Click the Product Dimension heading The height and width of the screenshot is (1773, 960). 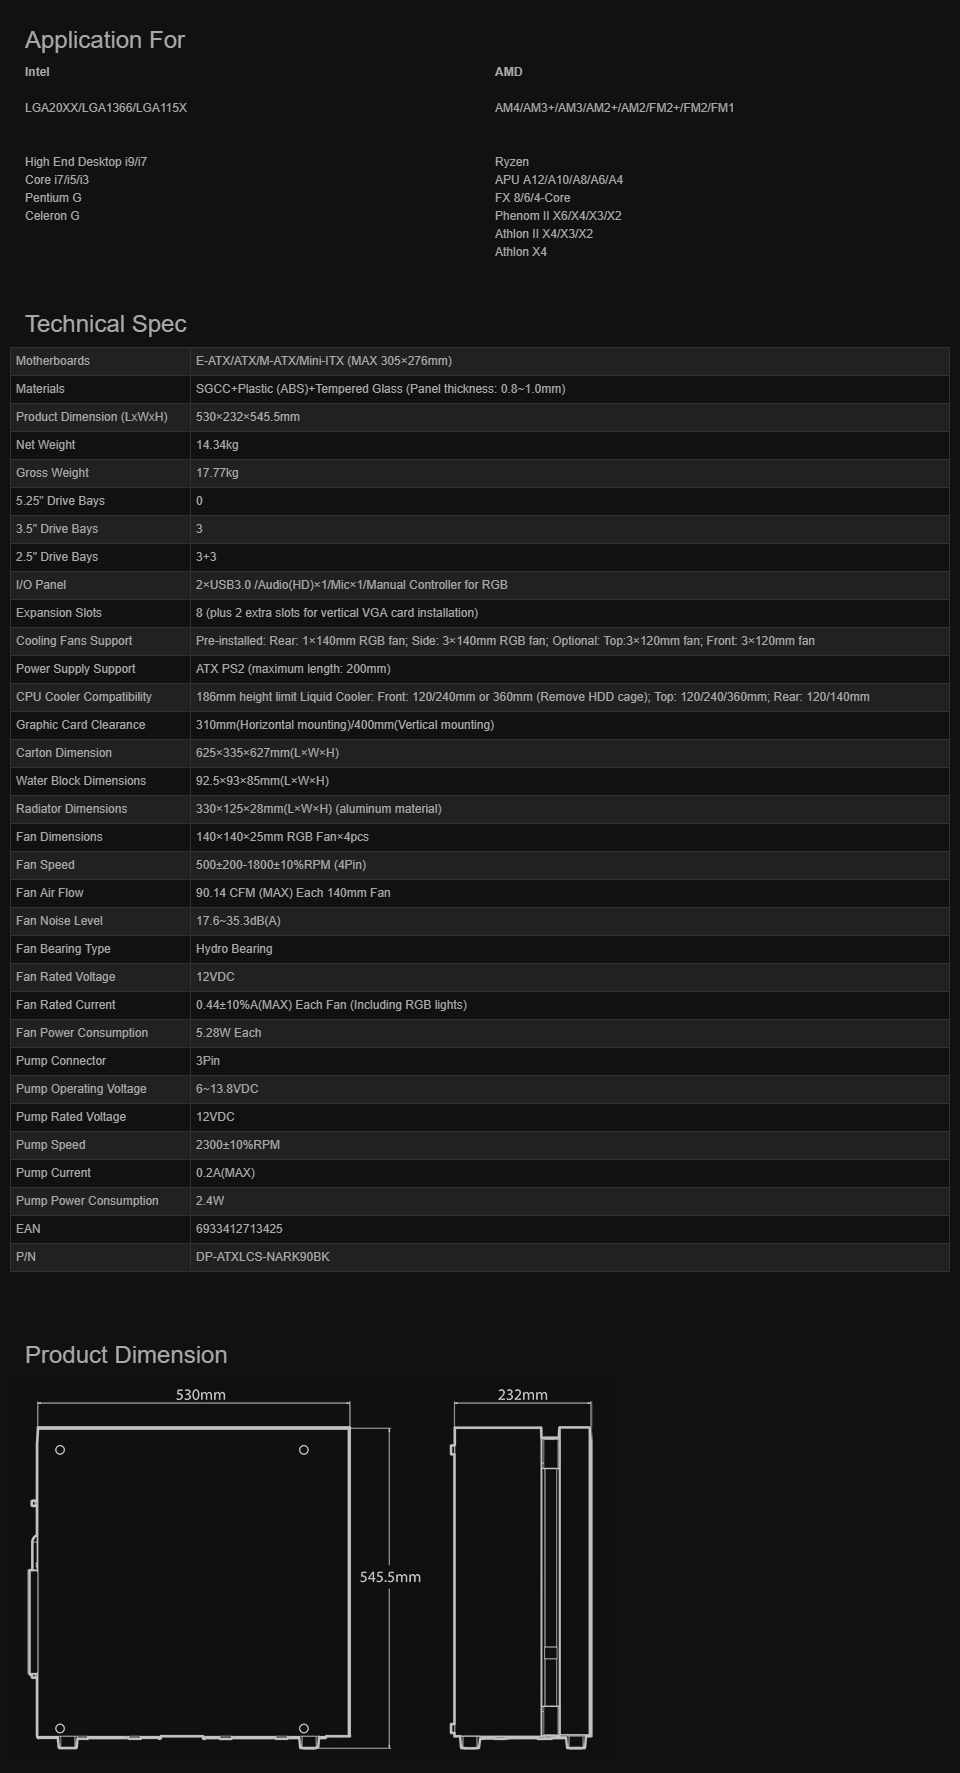click(126, 1355)
